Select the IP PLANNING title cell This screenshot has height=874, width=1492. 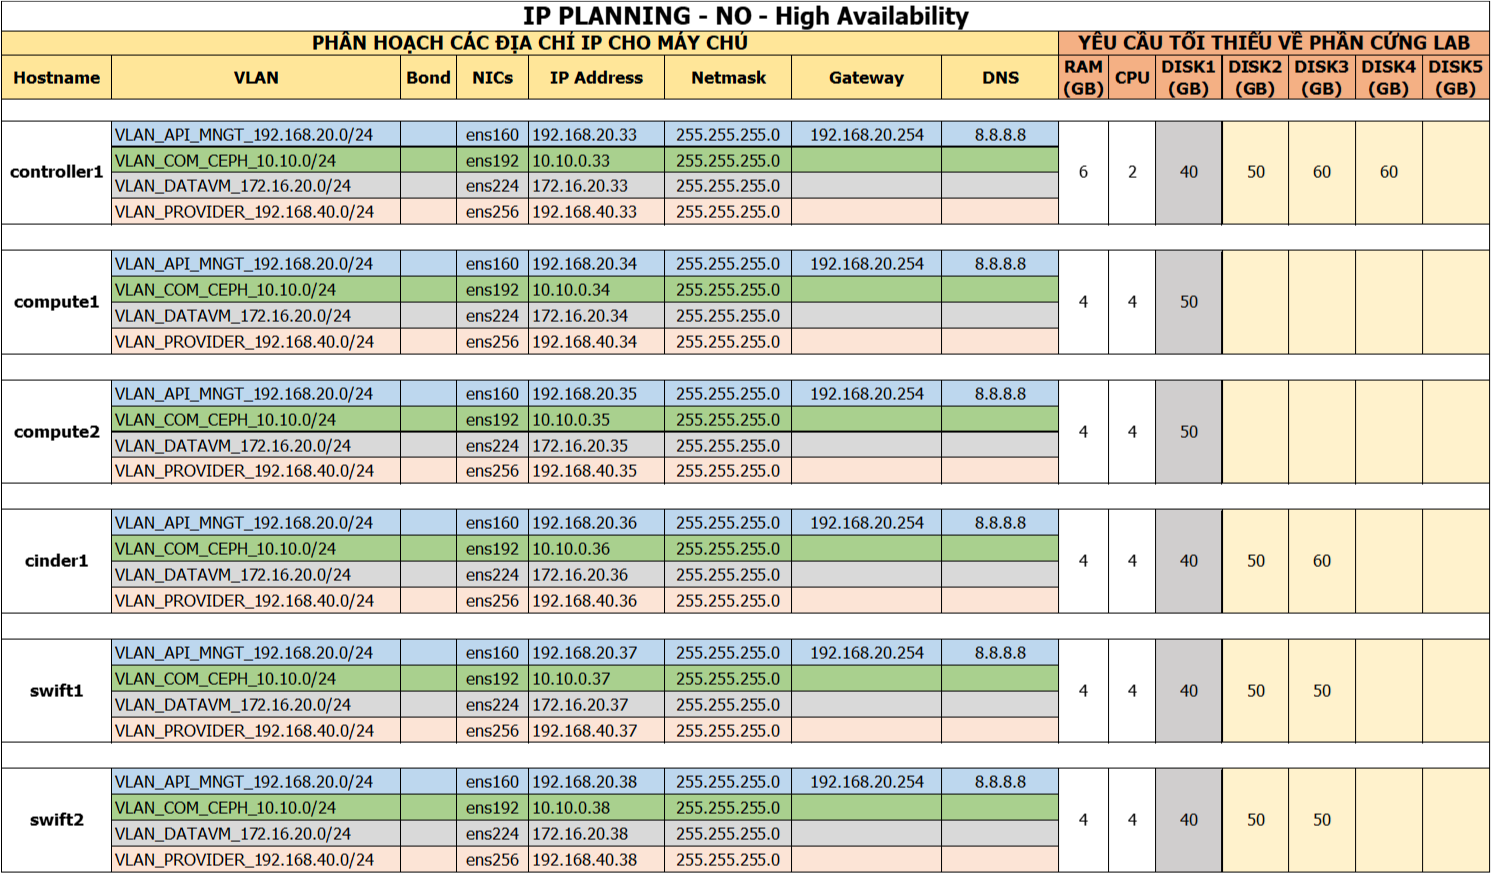pos(745,16)
